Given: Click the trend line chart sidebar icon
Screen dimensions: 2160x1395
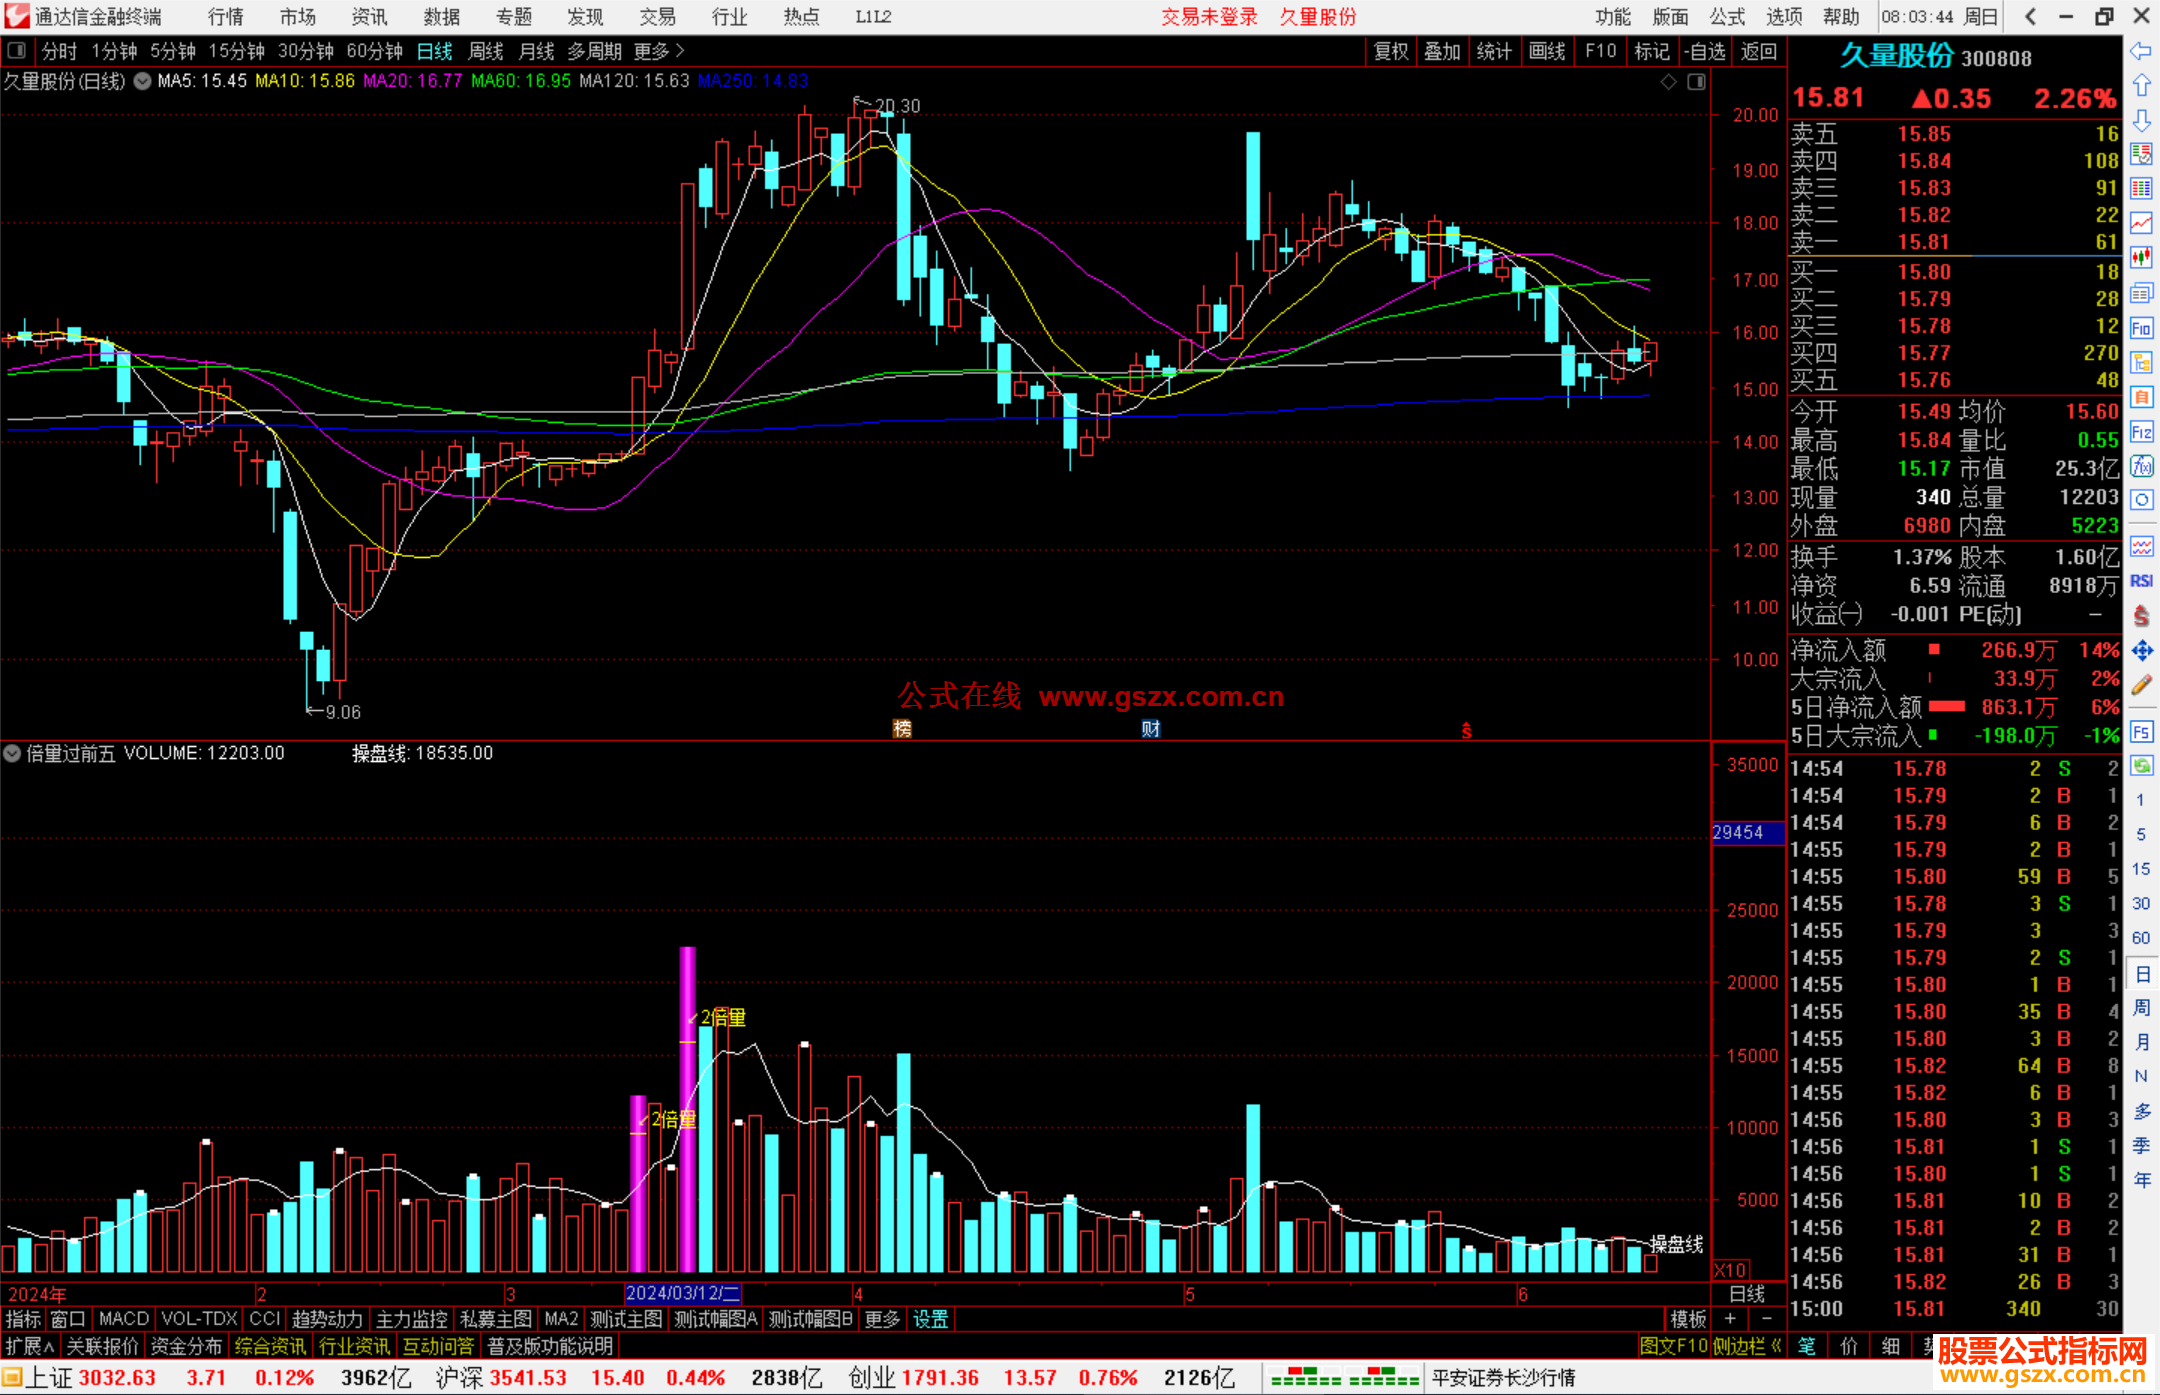Looking at the screenshot, I should point(2141,222).
